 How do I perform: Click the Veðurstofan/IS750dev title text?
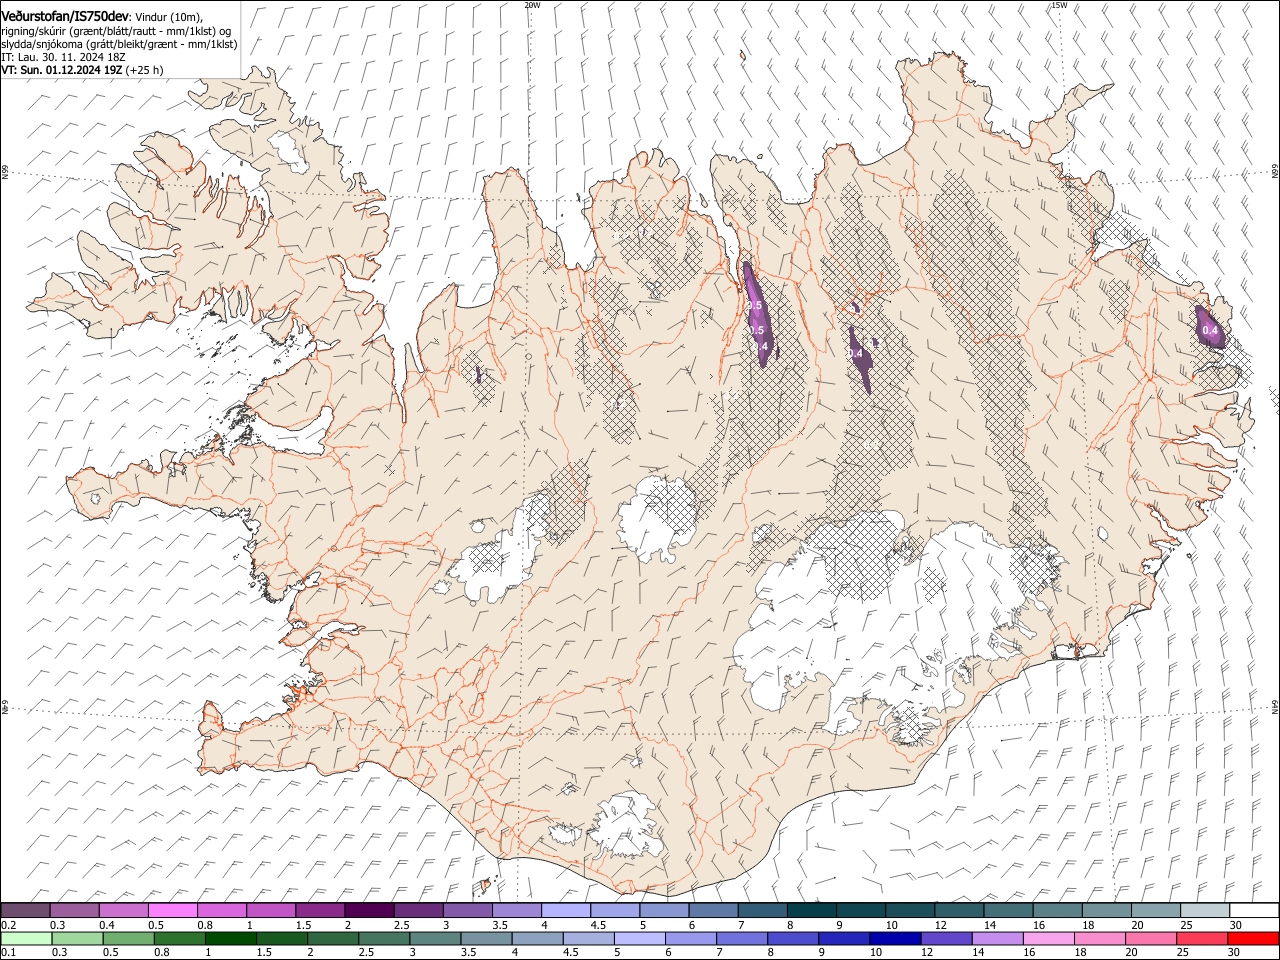tap(65, 16)
